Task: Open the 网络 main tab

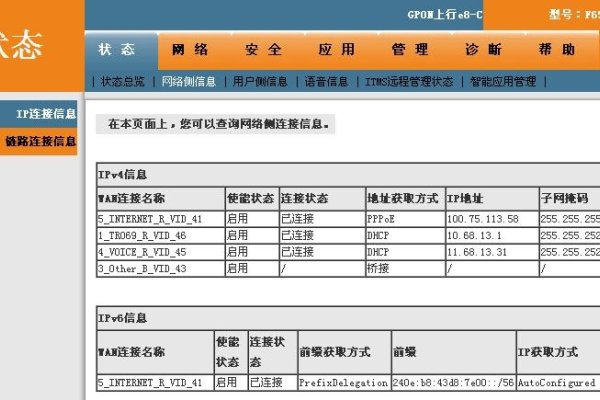Action: coord(190,50)
